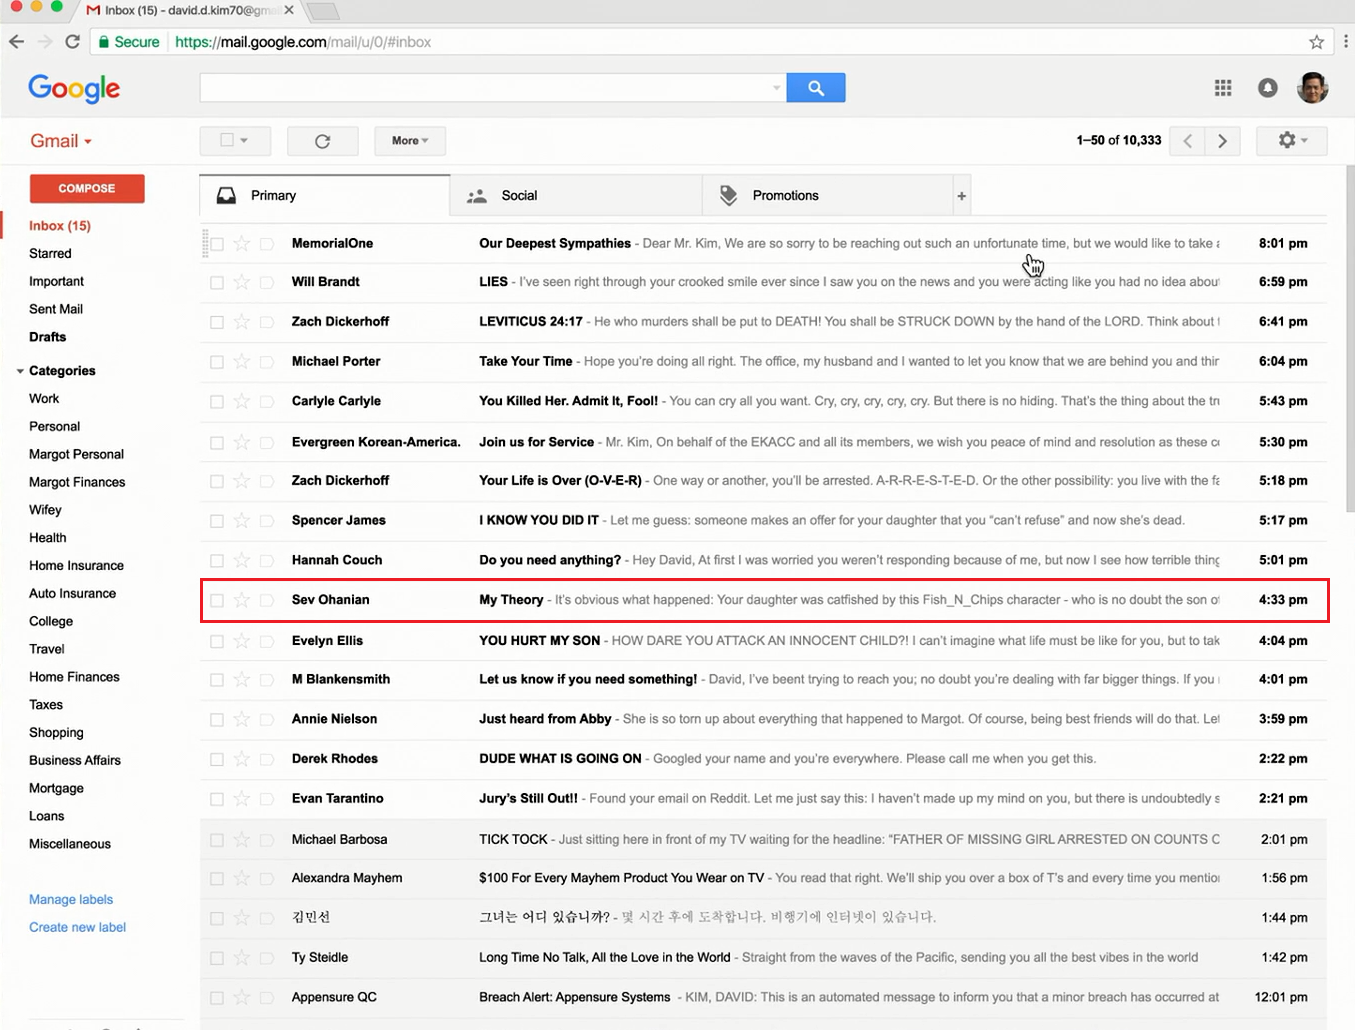1355x1030 pixels.
Task: Tick the checkbox beside Derek Rhodes email
Action: tap(217, 760)
